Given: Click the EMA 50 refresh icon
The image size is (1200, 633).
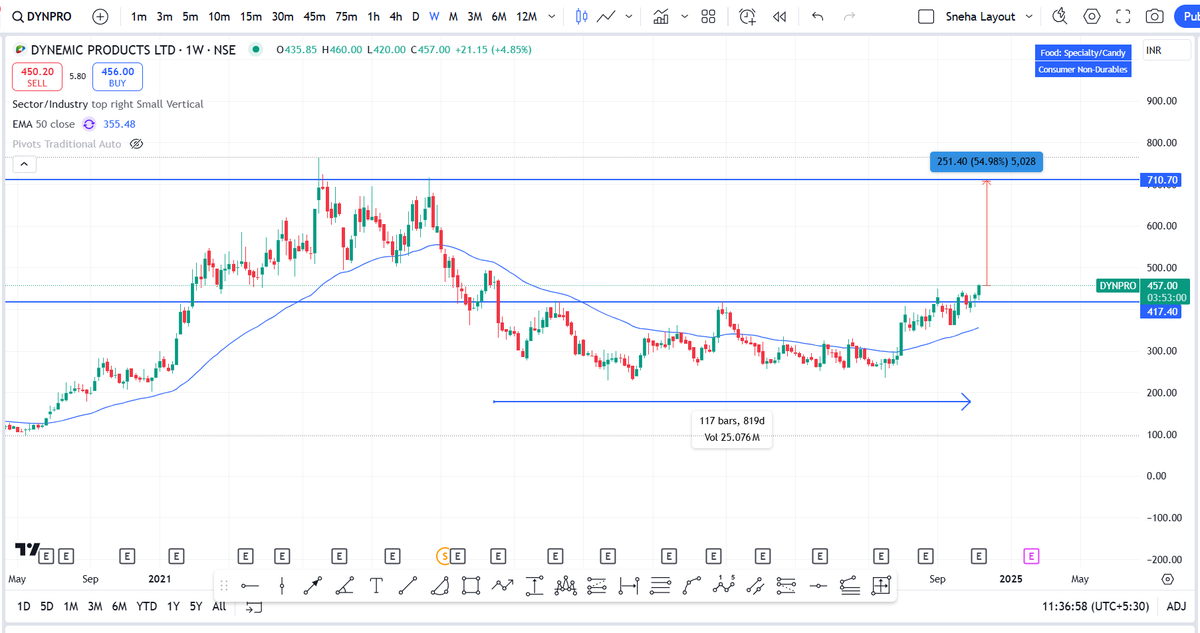Looking at the screenshot, I should [89, 124].
